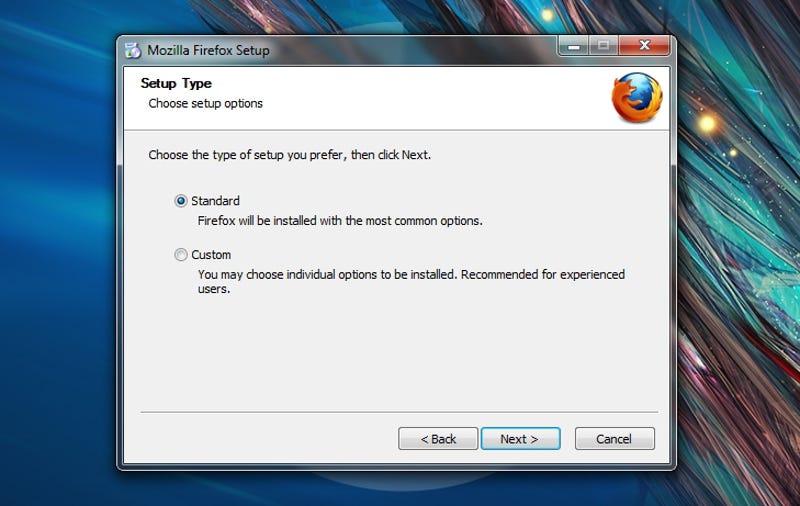Screen dimensions: 800x506
Task: Click the greyed-out maximize button
Action: (x=604, y=46)
